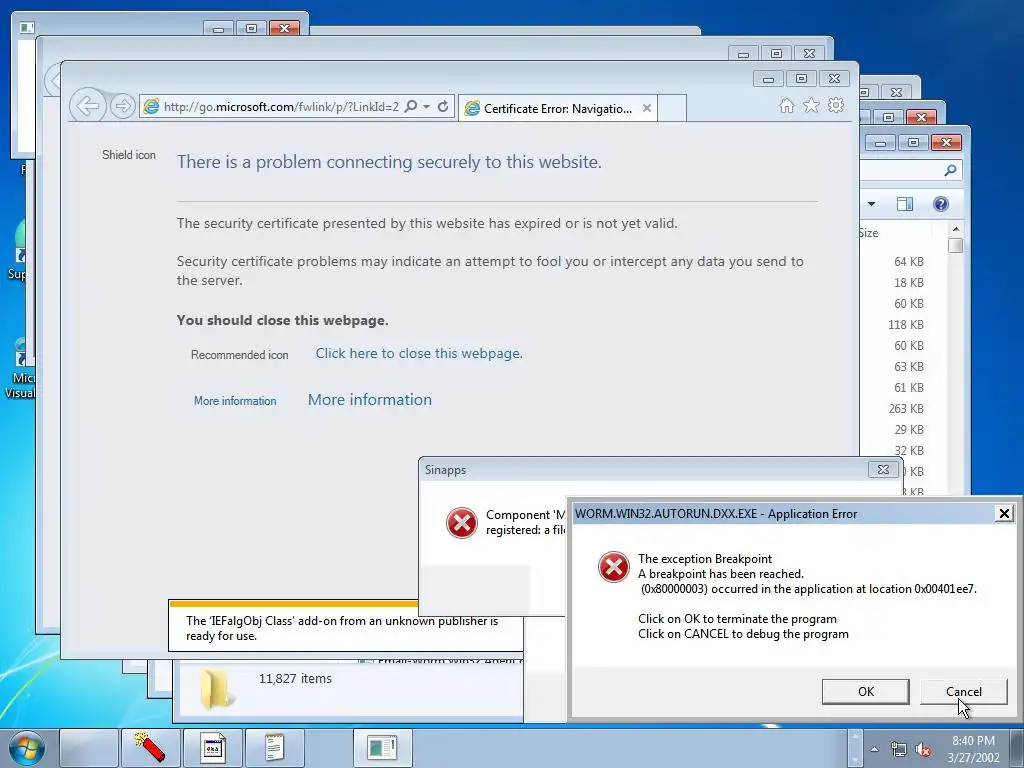The height and width of the screenshot is (768, 1024).
Task: Click the small 'More information' icon label
Action: [x=235, y=401]
